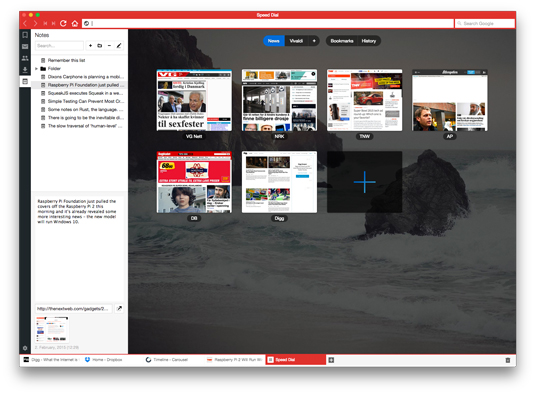Viewport: 535px width, 394px height.
Task: Open the TNW speed dial thumbnail
Action: point(365,100)
